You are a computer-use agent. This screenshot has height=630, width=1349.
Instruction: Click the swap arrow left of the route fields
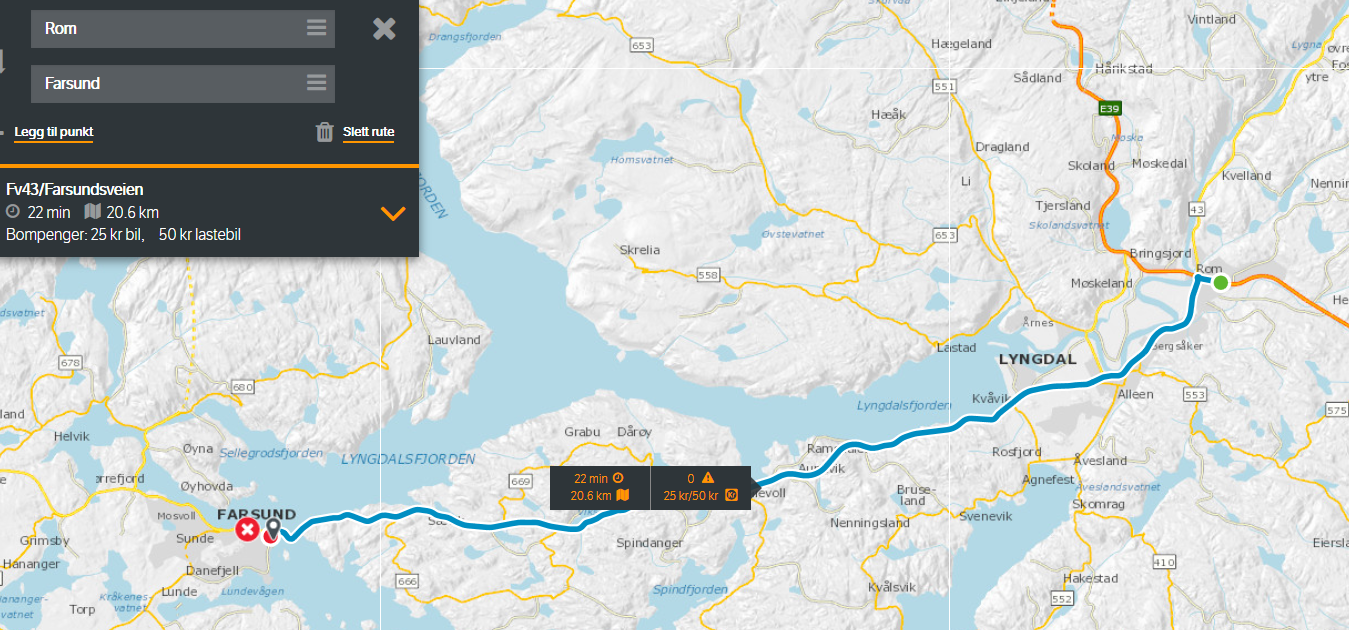[2, 60]
